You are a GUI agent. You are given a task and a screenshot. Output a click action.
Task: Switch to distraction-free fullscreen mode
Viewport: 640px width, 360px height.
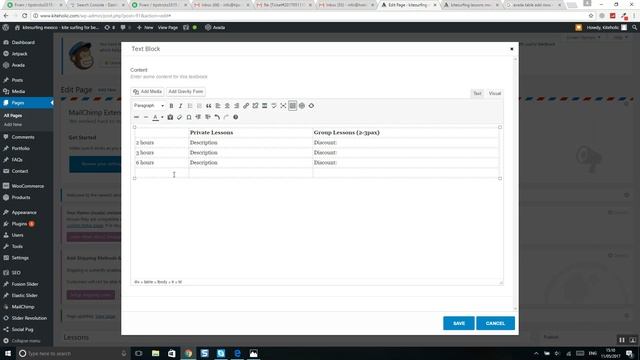(x=283, y=106)
